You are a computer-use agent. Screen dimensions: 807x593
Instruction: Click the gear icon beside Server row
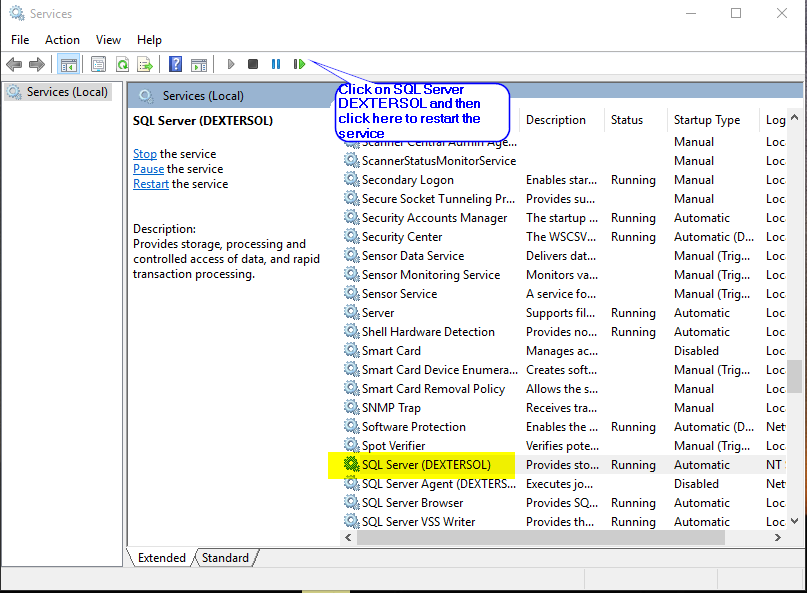(352, 312)
